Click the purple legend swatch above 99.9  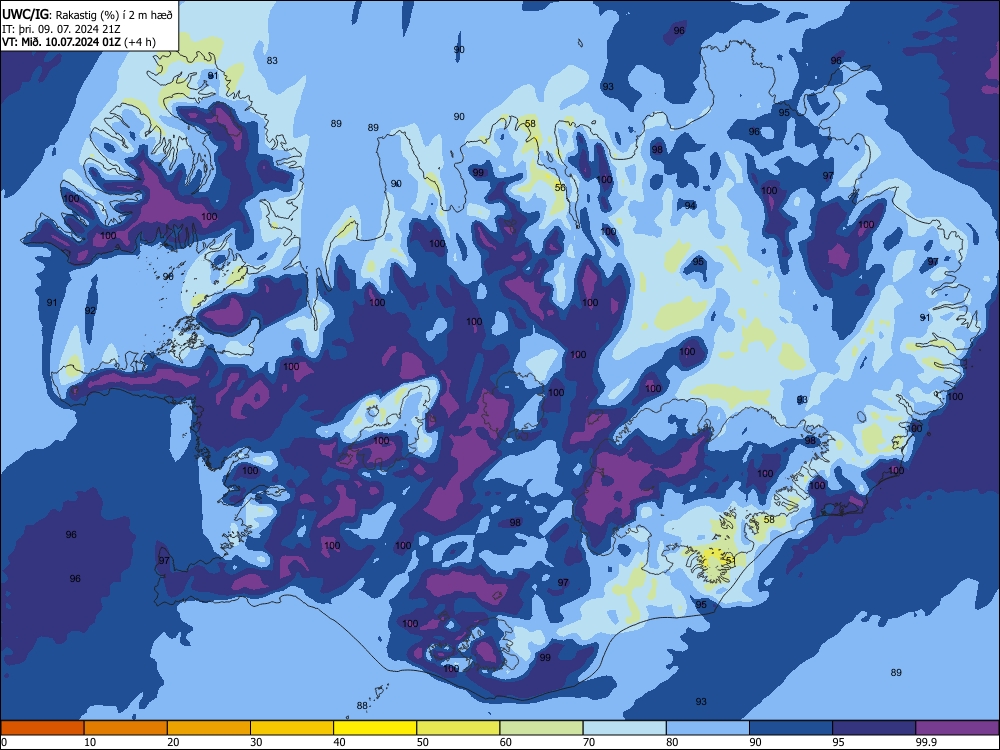tap(957, 728)
